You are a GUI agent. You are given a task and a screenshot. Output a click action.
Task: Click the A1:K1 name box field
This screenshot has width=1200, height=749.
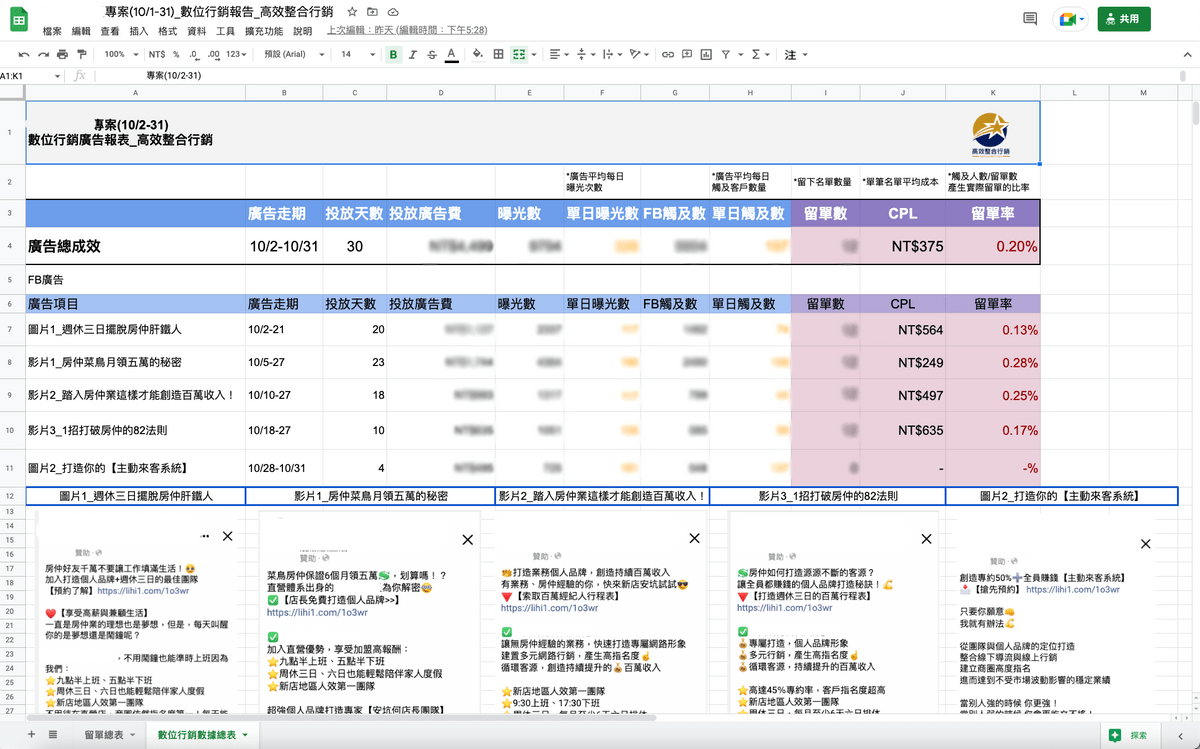pos(30,75)
